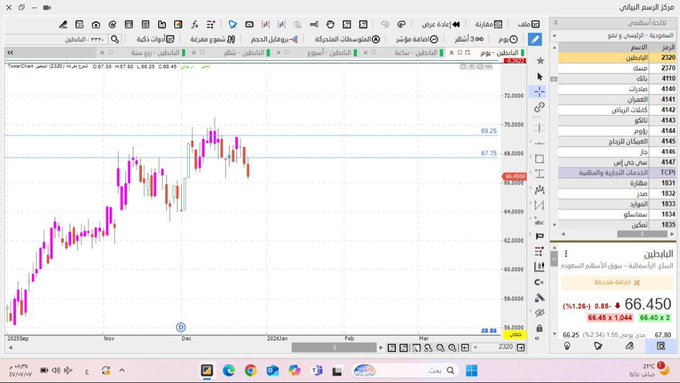Viewport: 680px width, 383px height.
Task: Click the greyed undo arrow
Action: [x=385, y=24]
